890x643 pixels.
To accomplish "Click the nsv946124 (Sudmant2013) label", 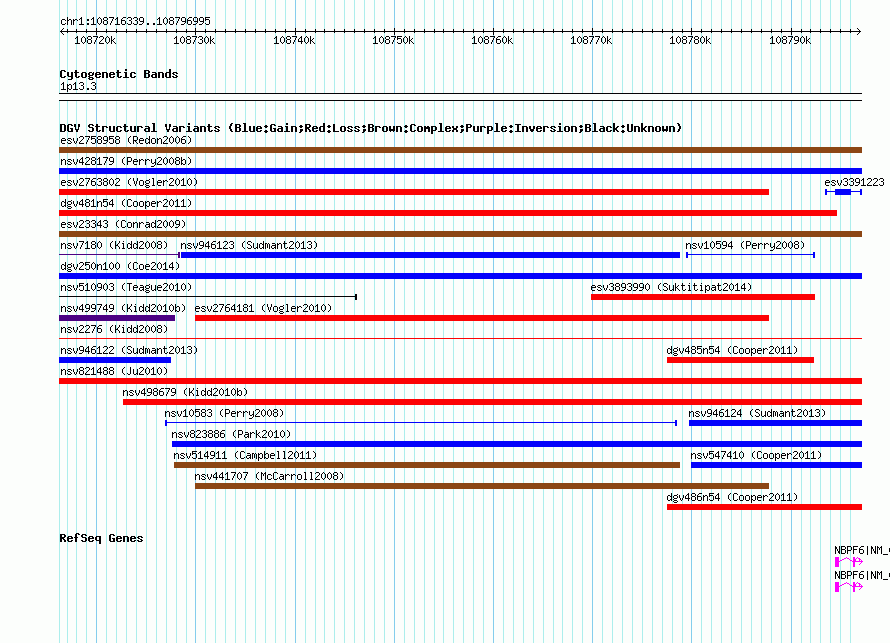I will [757, 413].
